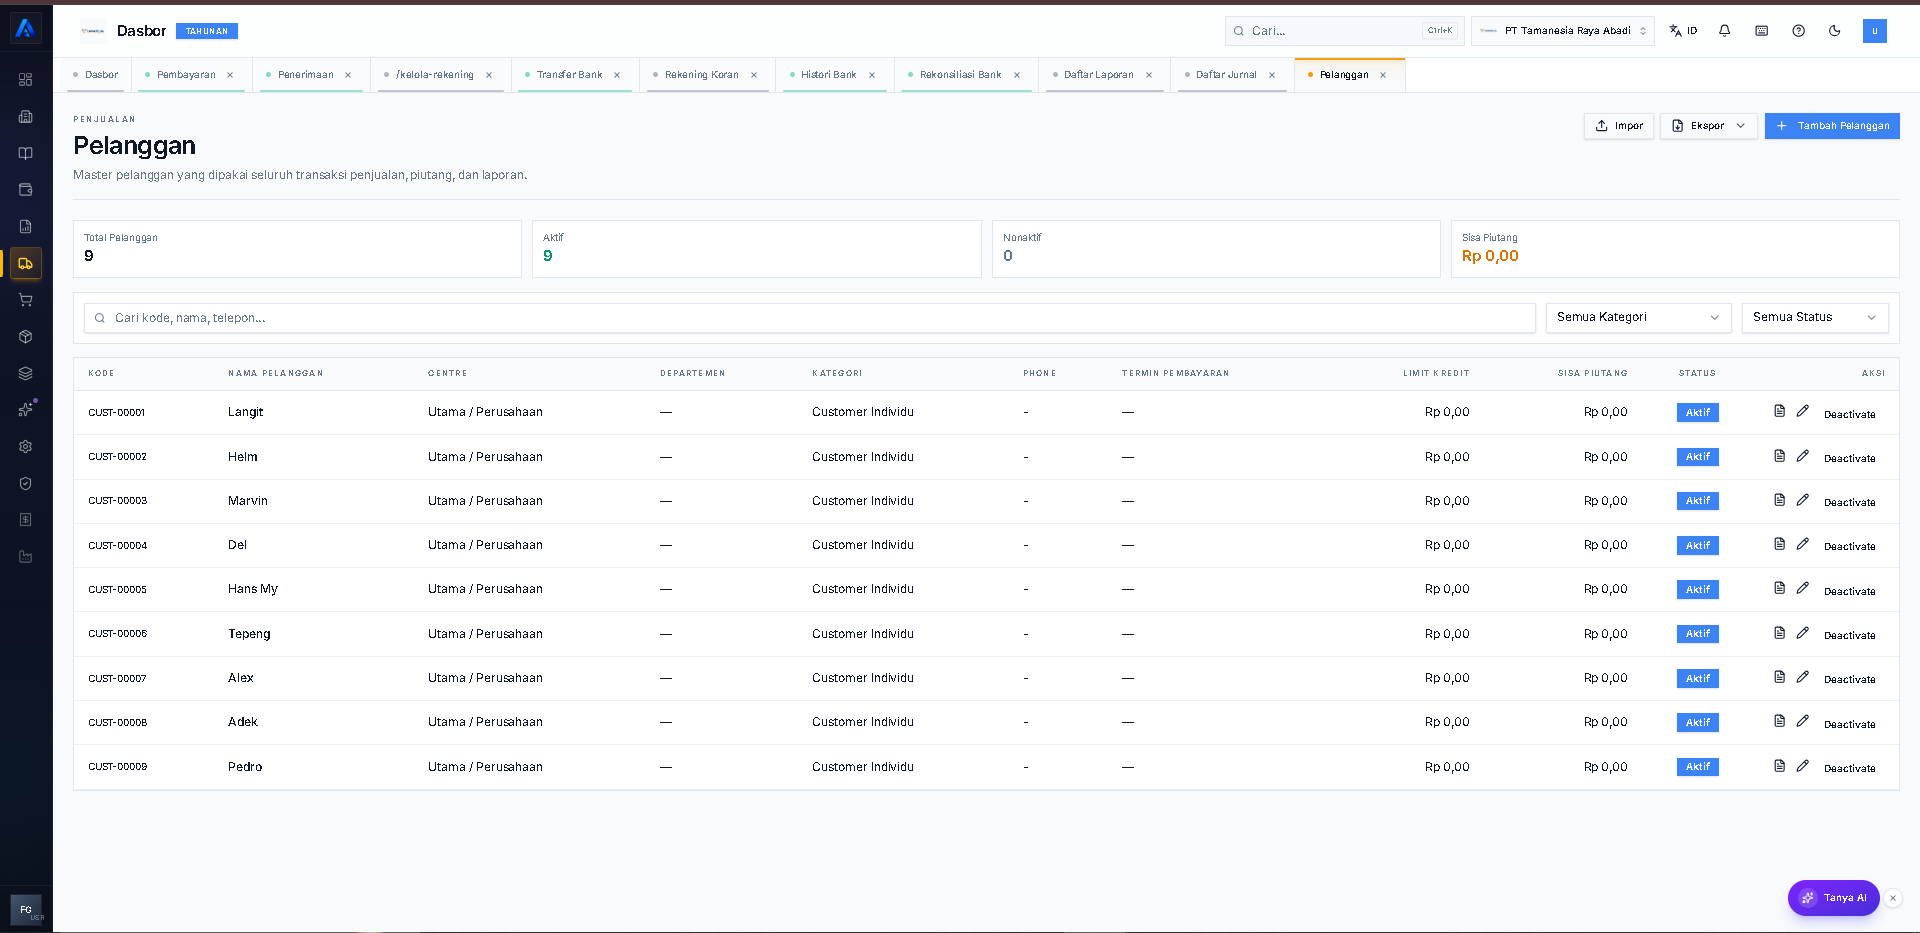Open the book icon in sidebar
Screen dimensions: 1920x933
pyautogui.click(x=26, y=153)
